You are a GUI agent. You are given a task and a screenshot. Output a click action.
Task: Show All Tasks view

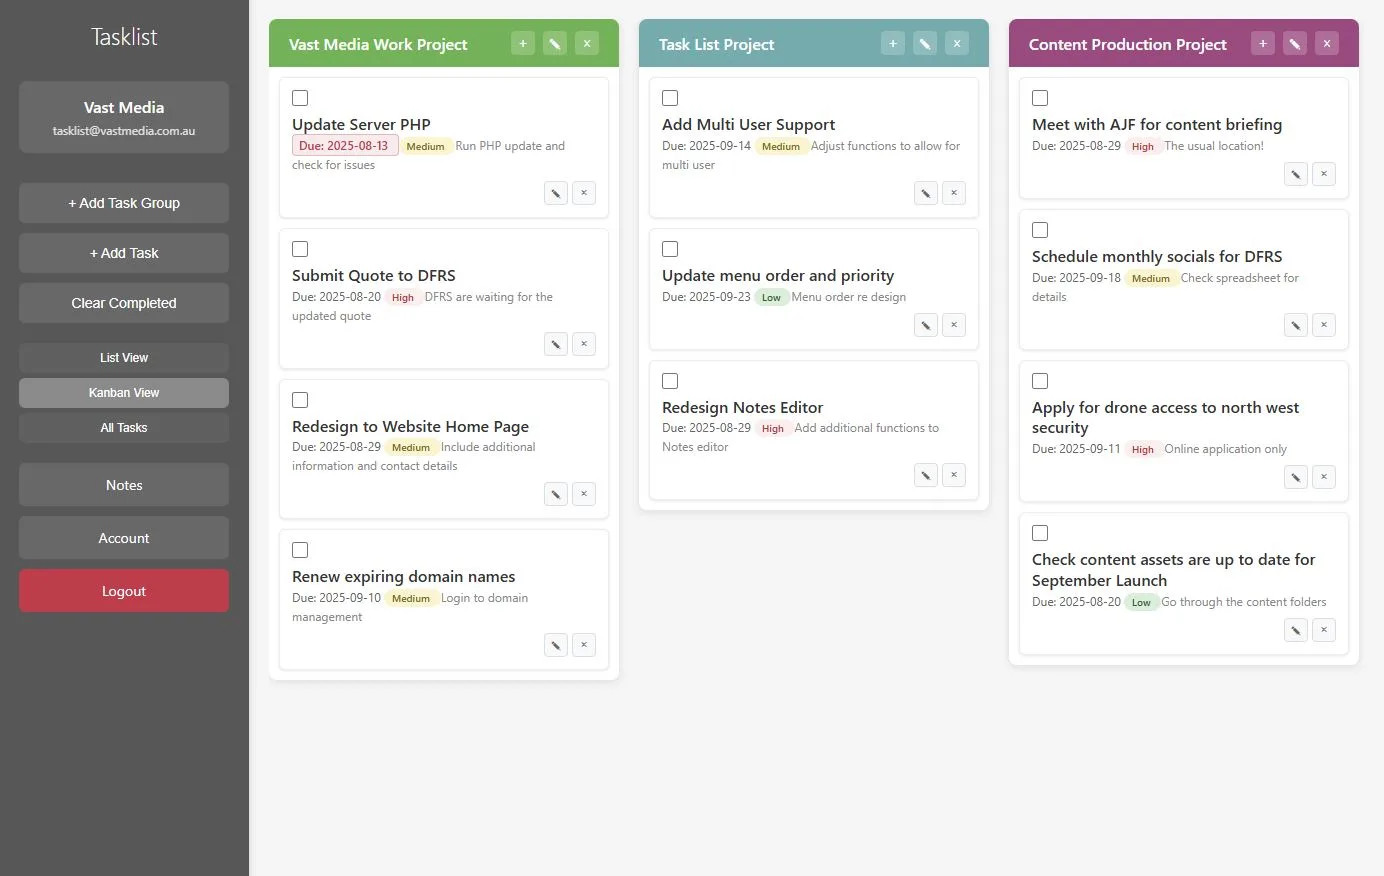124,428
